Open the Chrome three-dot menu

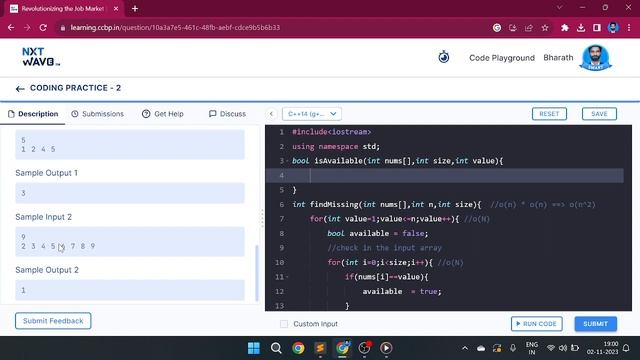tap(629, 28)
